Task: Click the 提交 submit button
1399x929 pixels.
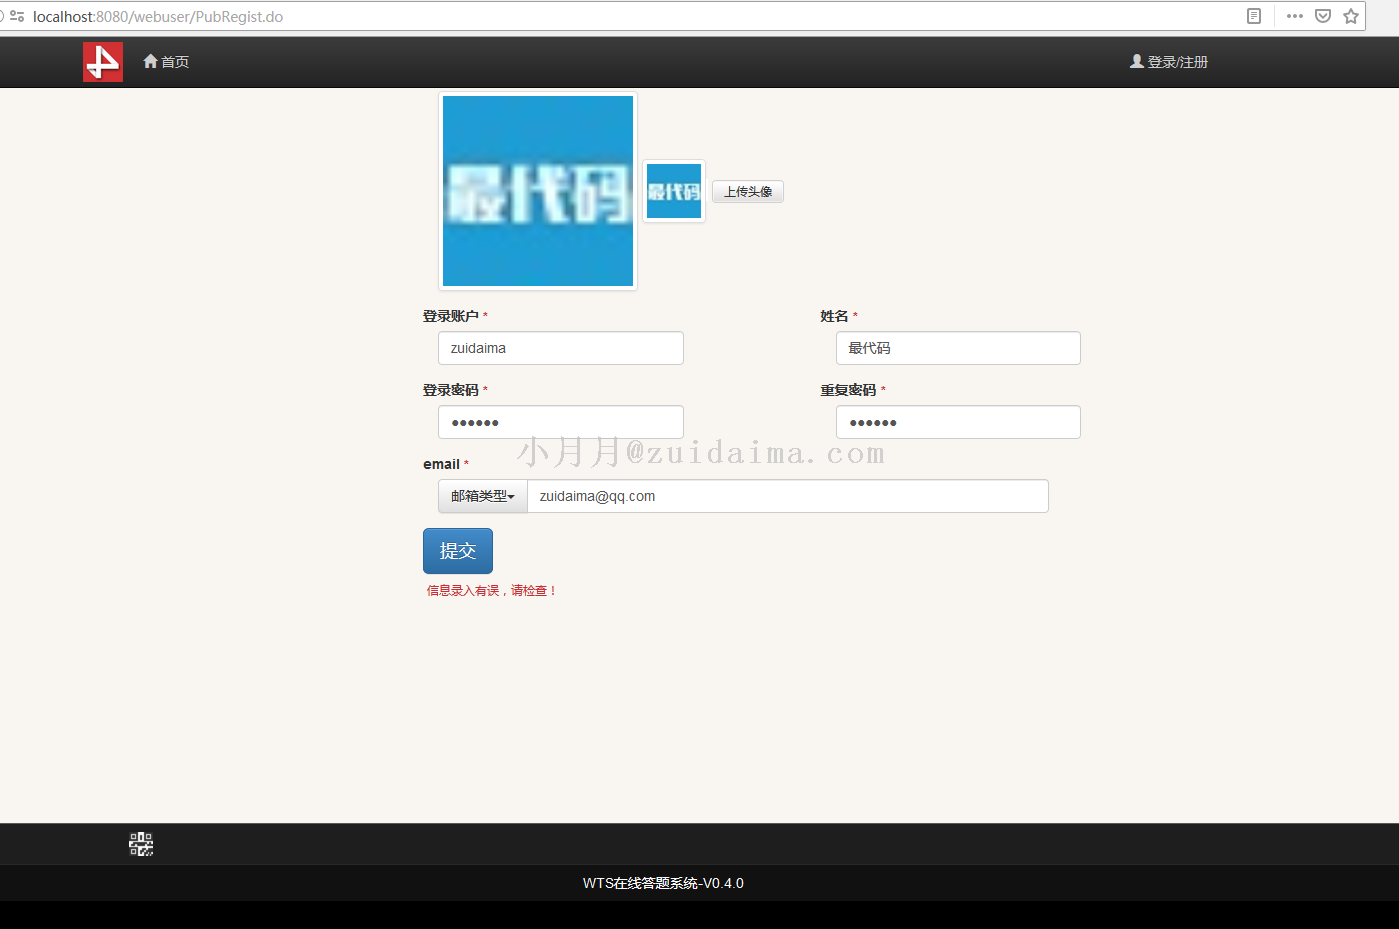Action: (x=458, y=551)
